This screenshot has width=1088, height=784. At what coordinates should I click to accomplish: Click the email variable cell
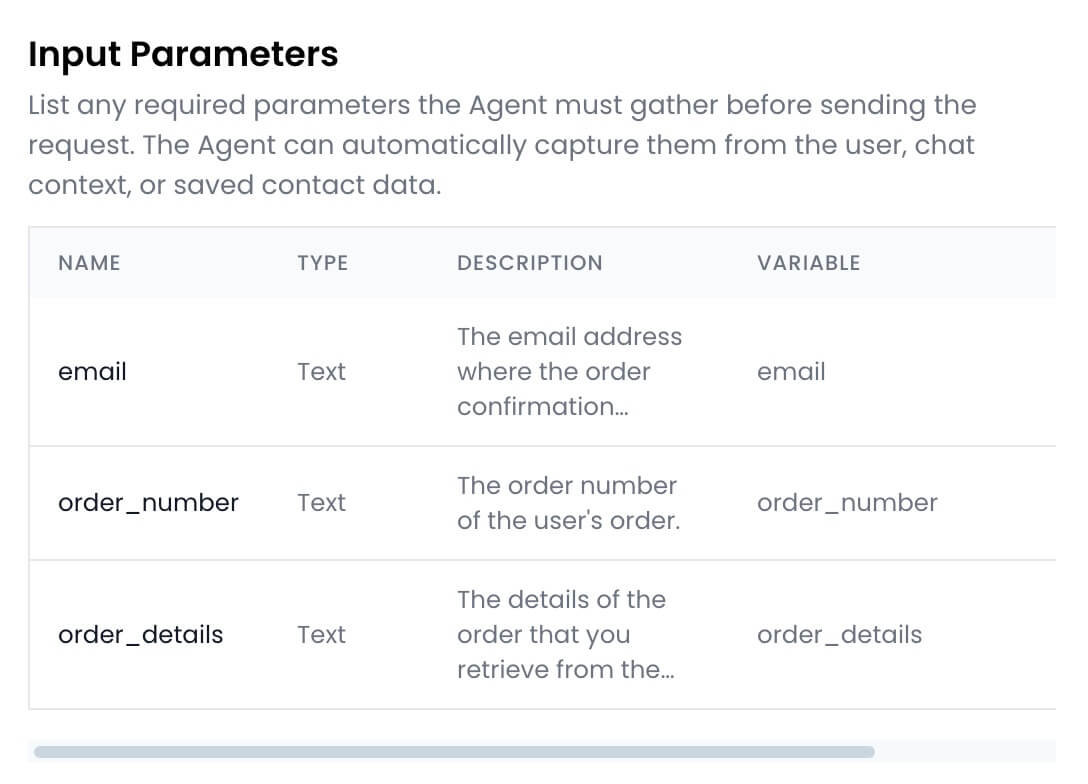(x=791, y=372)
